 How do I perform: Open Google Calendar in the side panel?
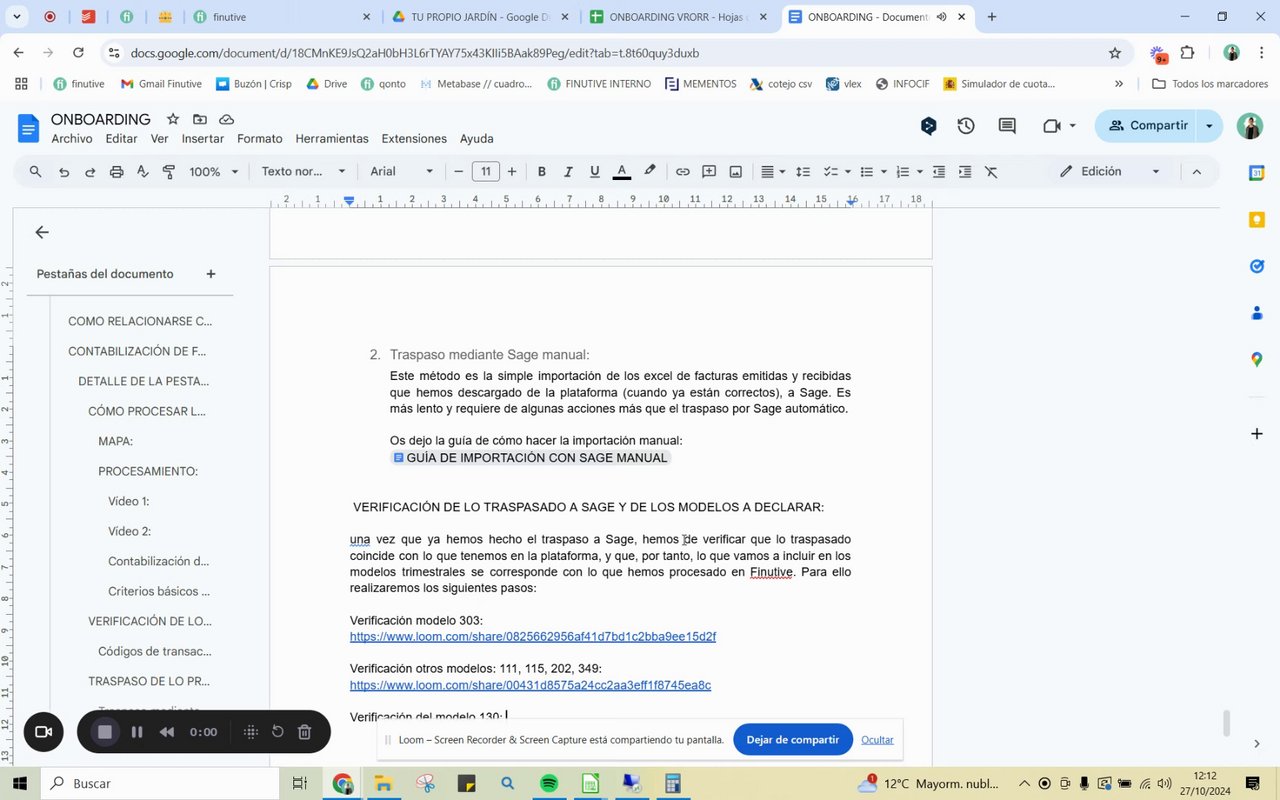1257,173
